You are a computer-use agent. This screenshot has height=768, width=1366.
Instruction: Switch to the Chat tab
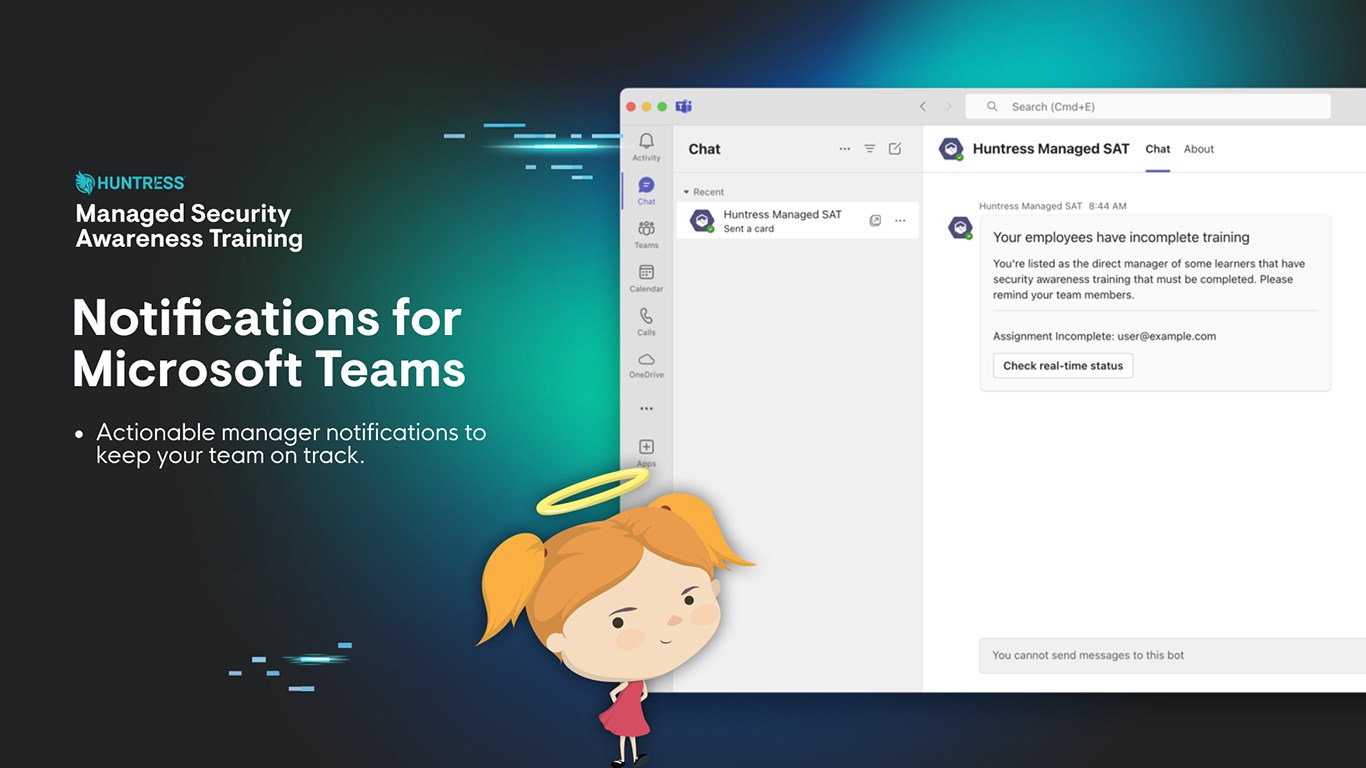1158,149
